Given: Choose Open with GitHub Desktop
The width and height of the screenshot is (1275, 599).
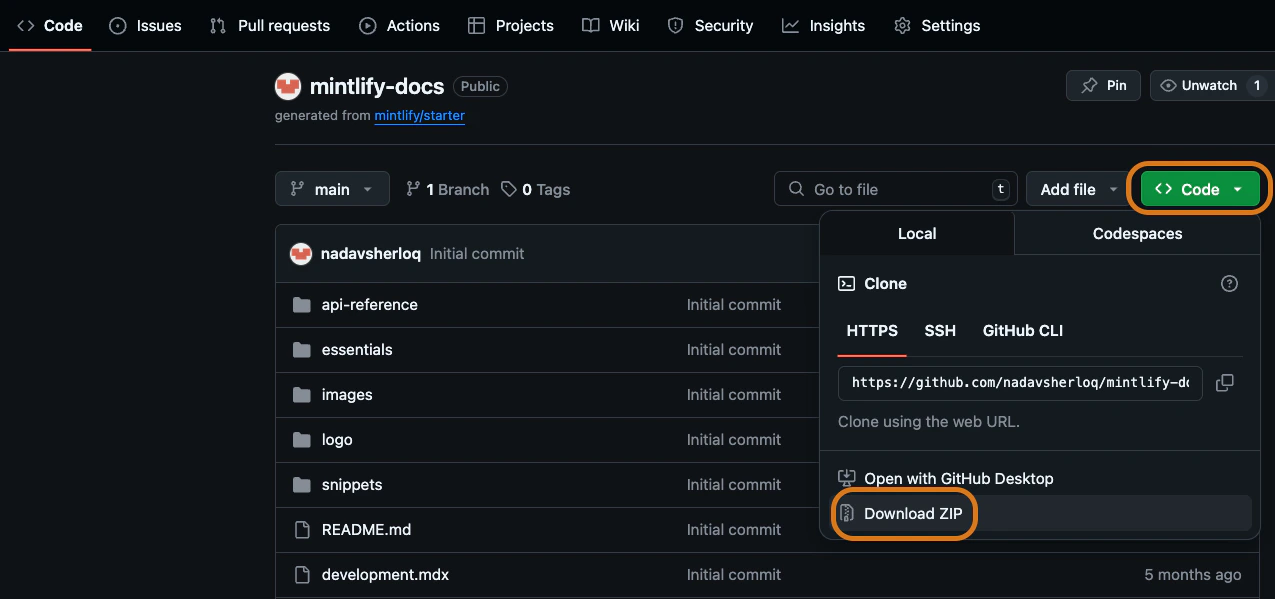Looking at the screenshot, I should [x=1041, y=479].
